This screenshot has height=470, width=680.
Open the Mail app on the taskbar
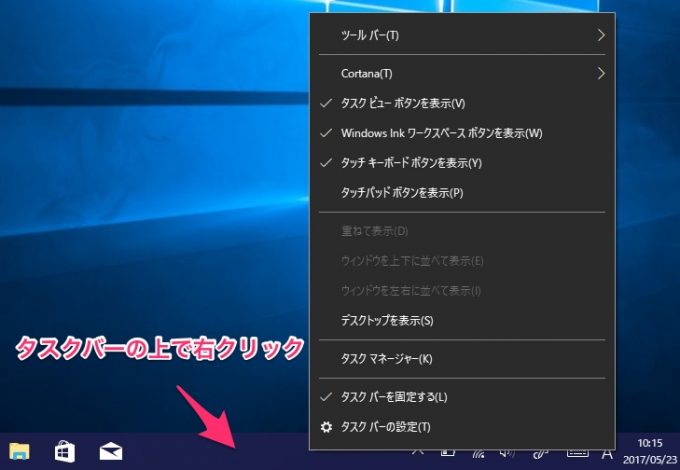111,451
